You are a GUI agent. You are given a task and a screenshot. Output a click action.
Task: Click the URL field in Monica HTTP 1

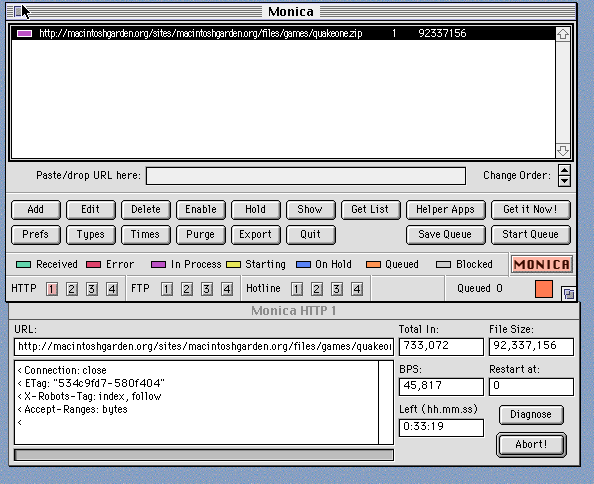204,347
